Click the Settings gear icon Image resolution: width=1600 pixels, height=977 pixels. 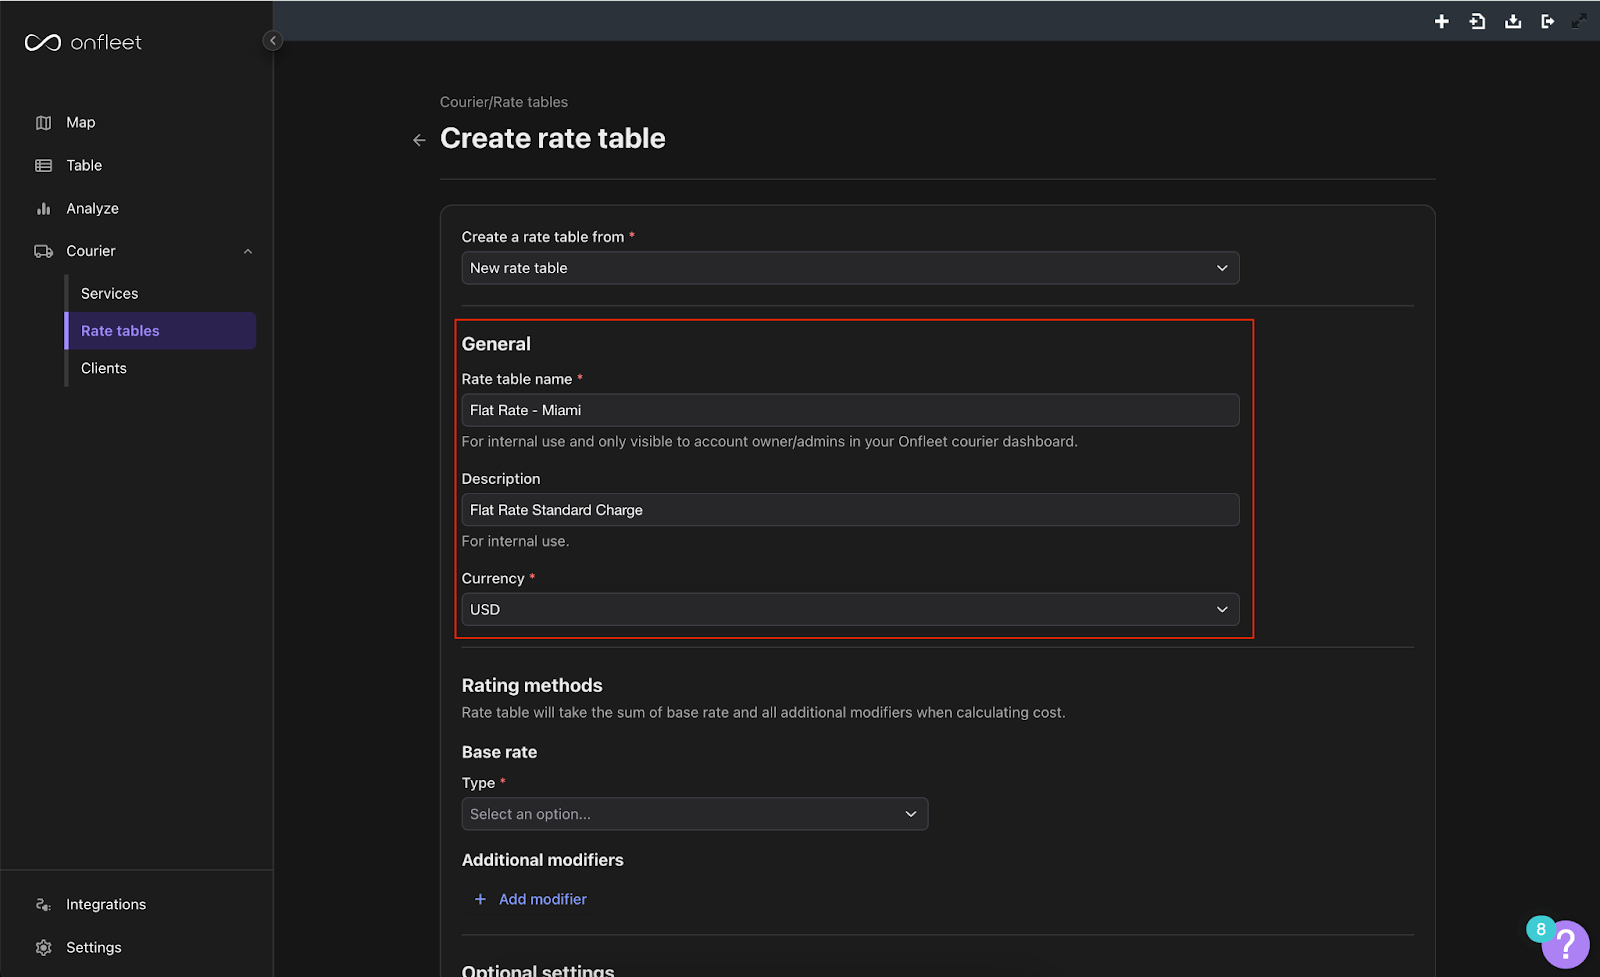pos(42,947)
